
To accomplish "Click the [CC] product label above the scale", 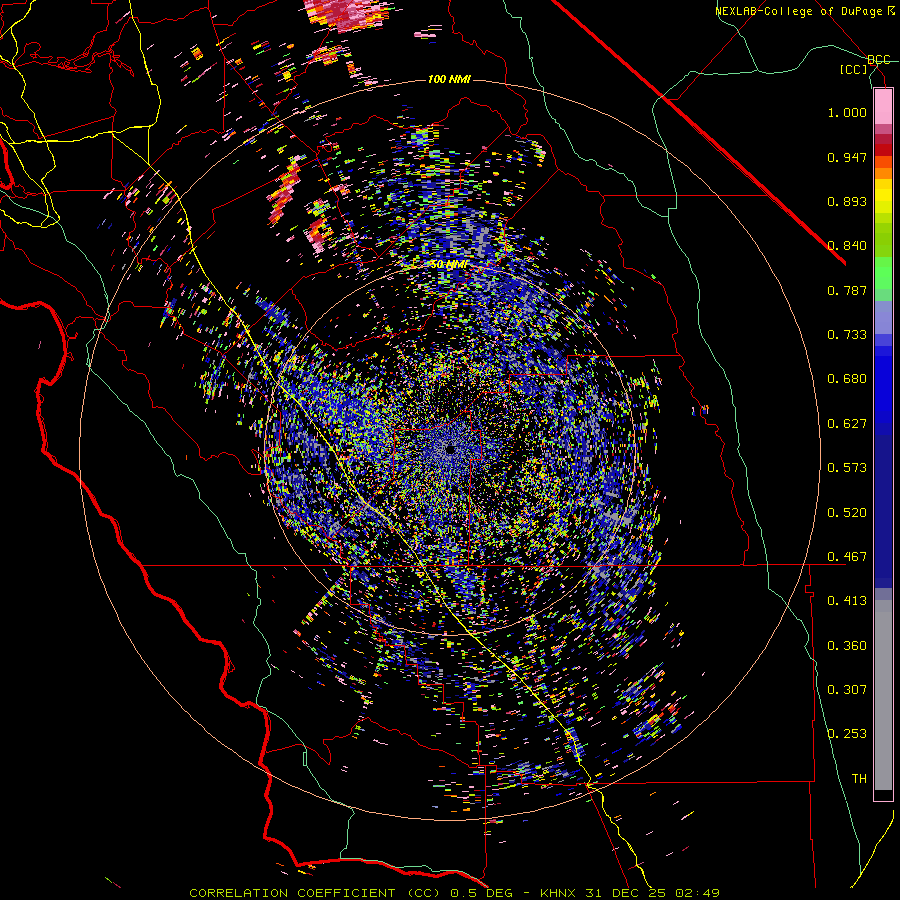I will pos(854,69).
